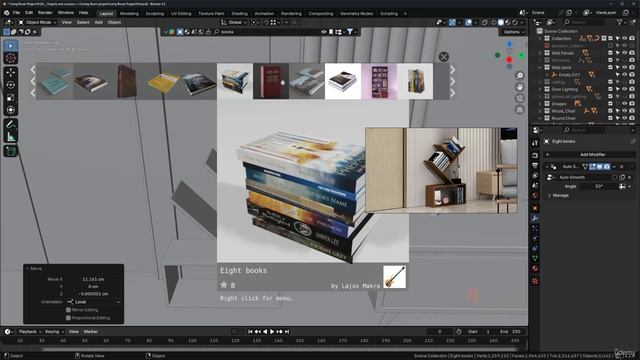Image resolution: width=640 pixels, height=360 pixels.
Task: Switch to the Modeling workspace tab
Action: tap(129, 13)
